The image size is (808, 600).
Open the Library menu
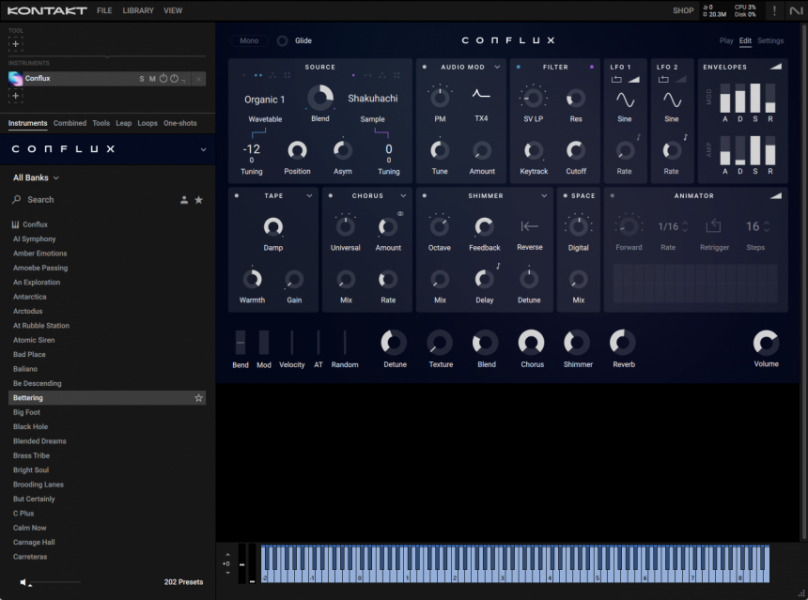(137, 10)
